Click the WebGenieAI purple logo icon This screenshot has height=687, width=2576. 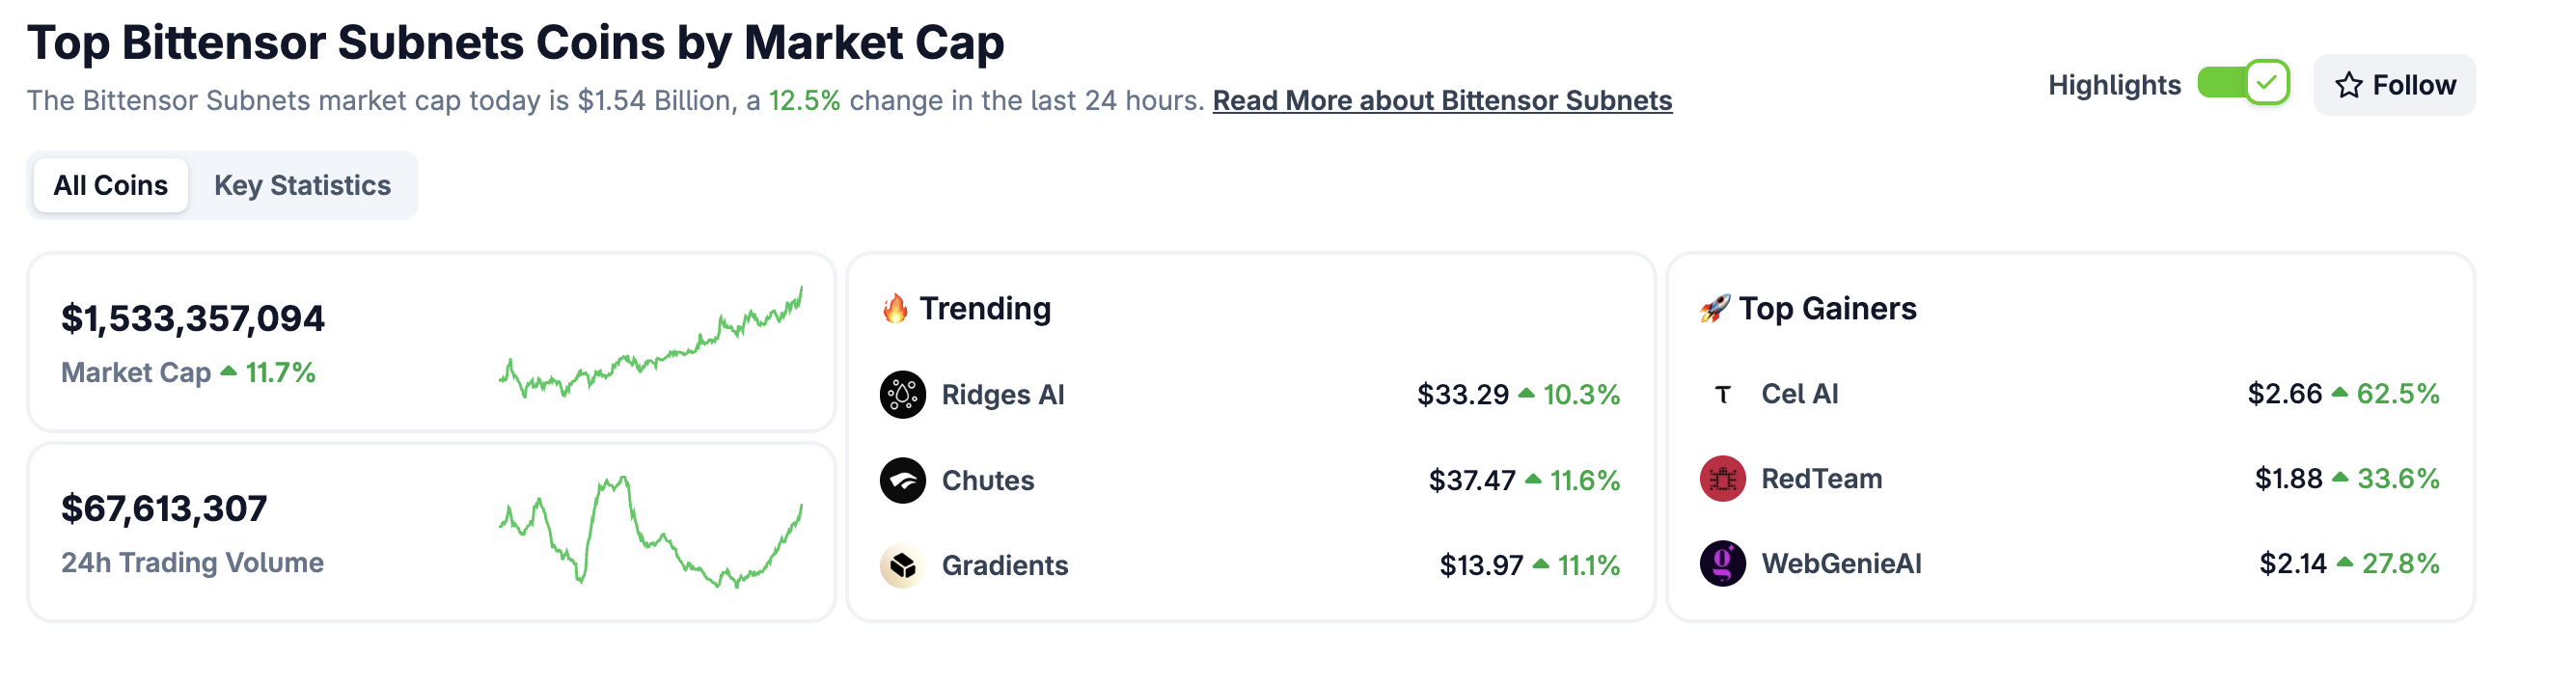(x=1722, y=564)
